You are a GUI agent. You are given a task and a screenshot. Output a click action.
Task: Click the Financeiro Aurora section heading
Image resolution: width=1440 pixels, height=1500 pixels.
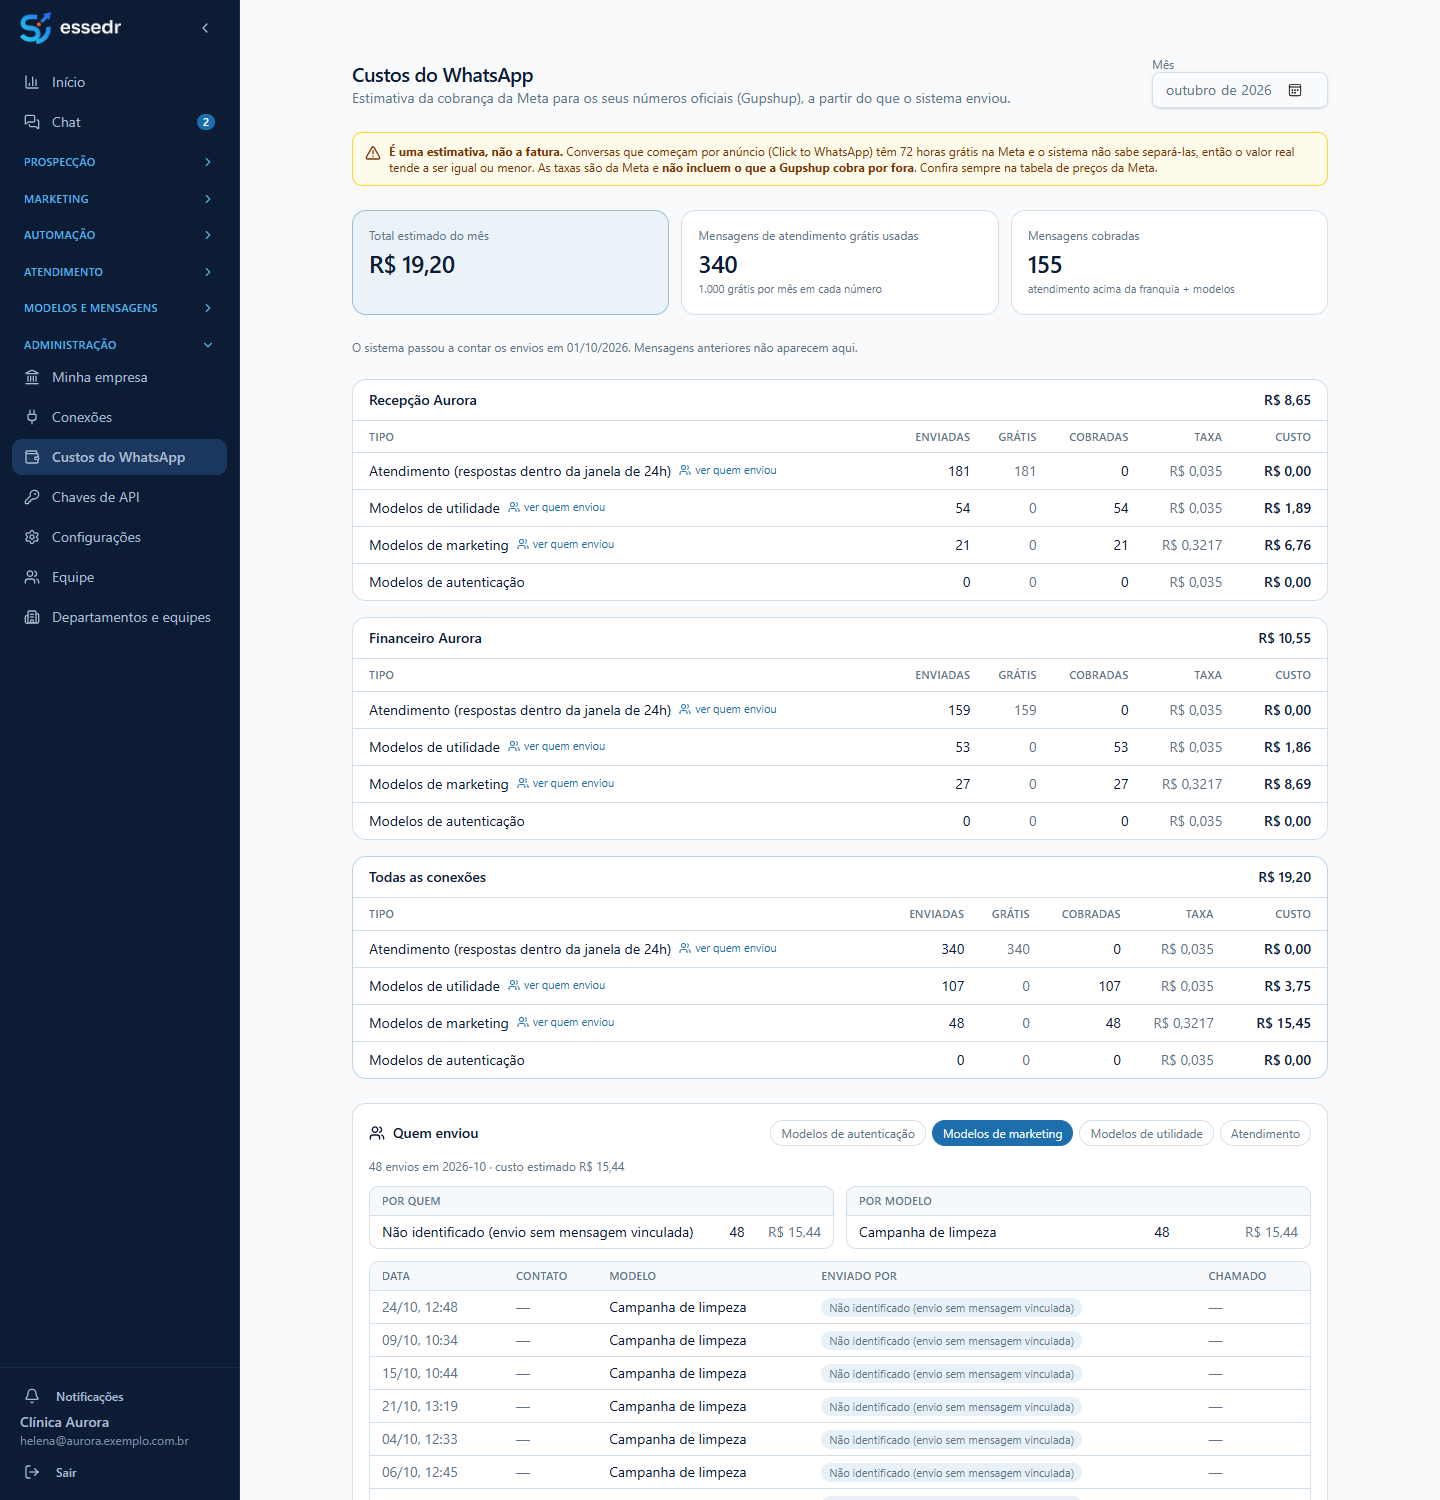[425, 638]
